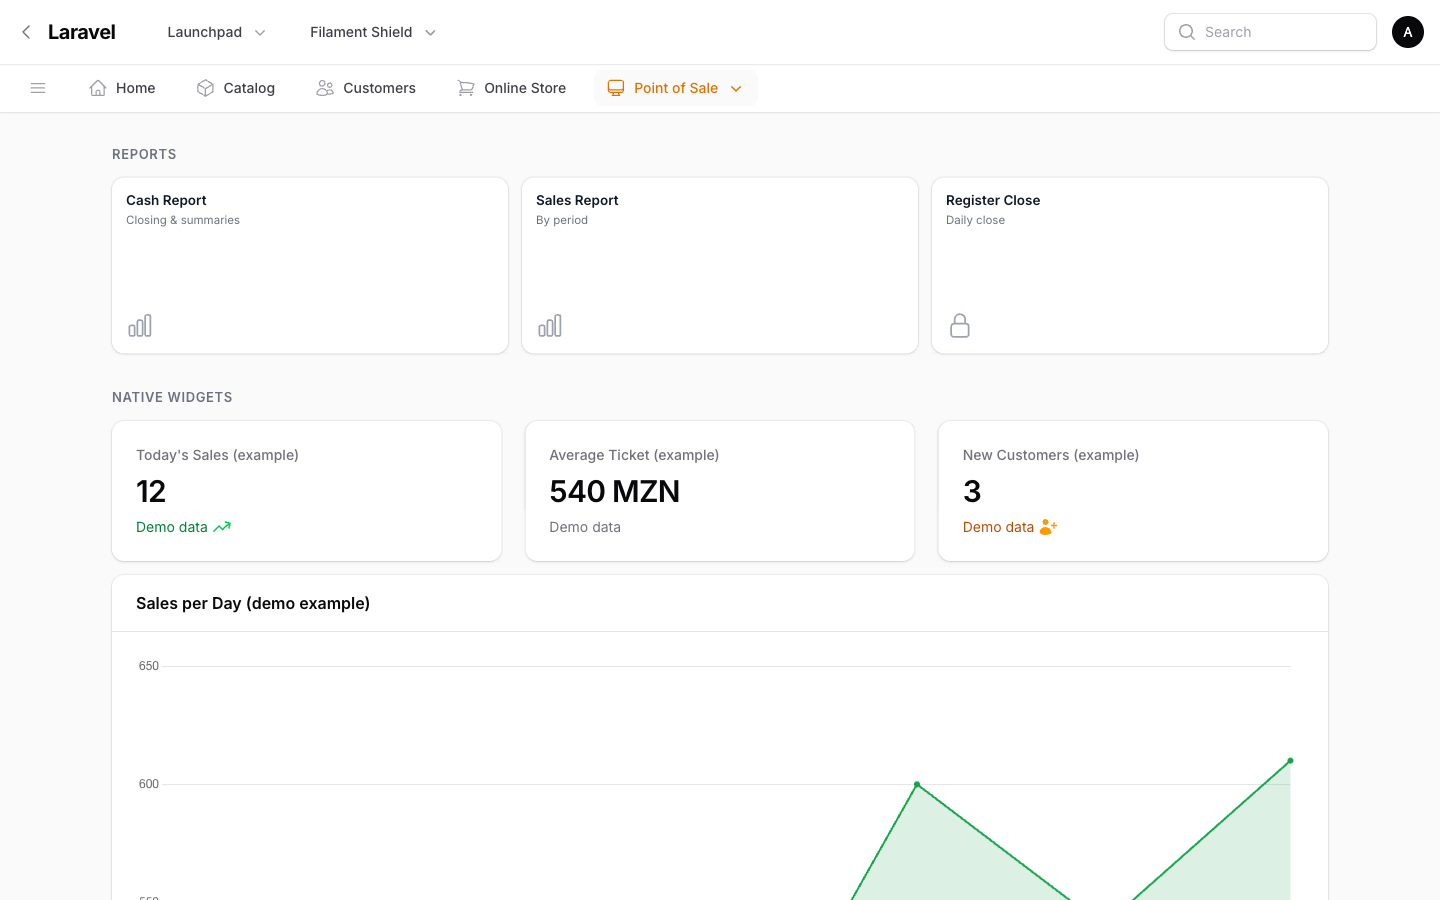Expand the Point of Sale chevron
1440x900 pixels.
click(736, 89)
